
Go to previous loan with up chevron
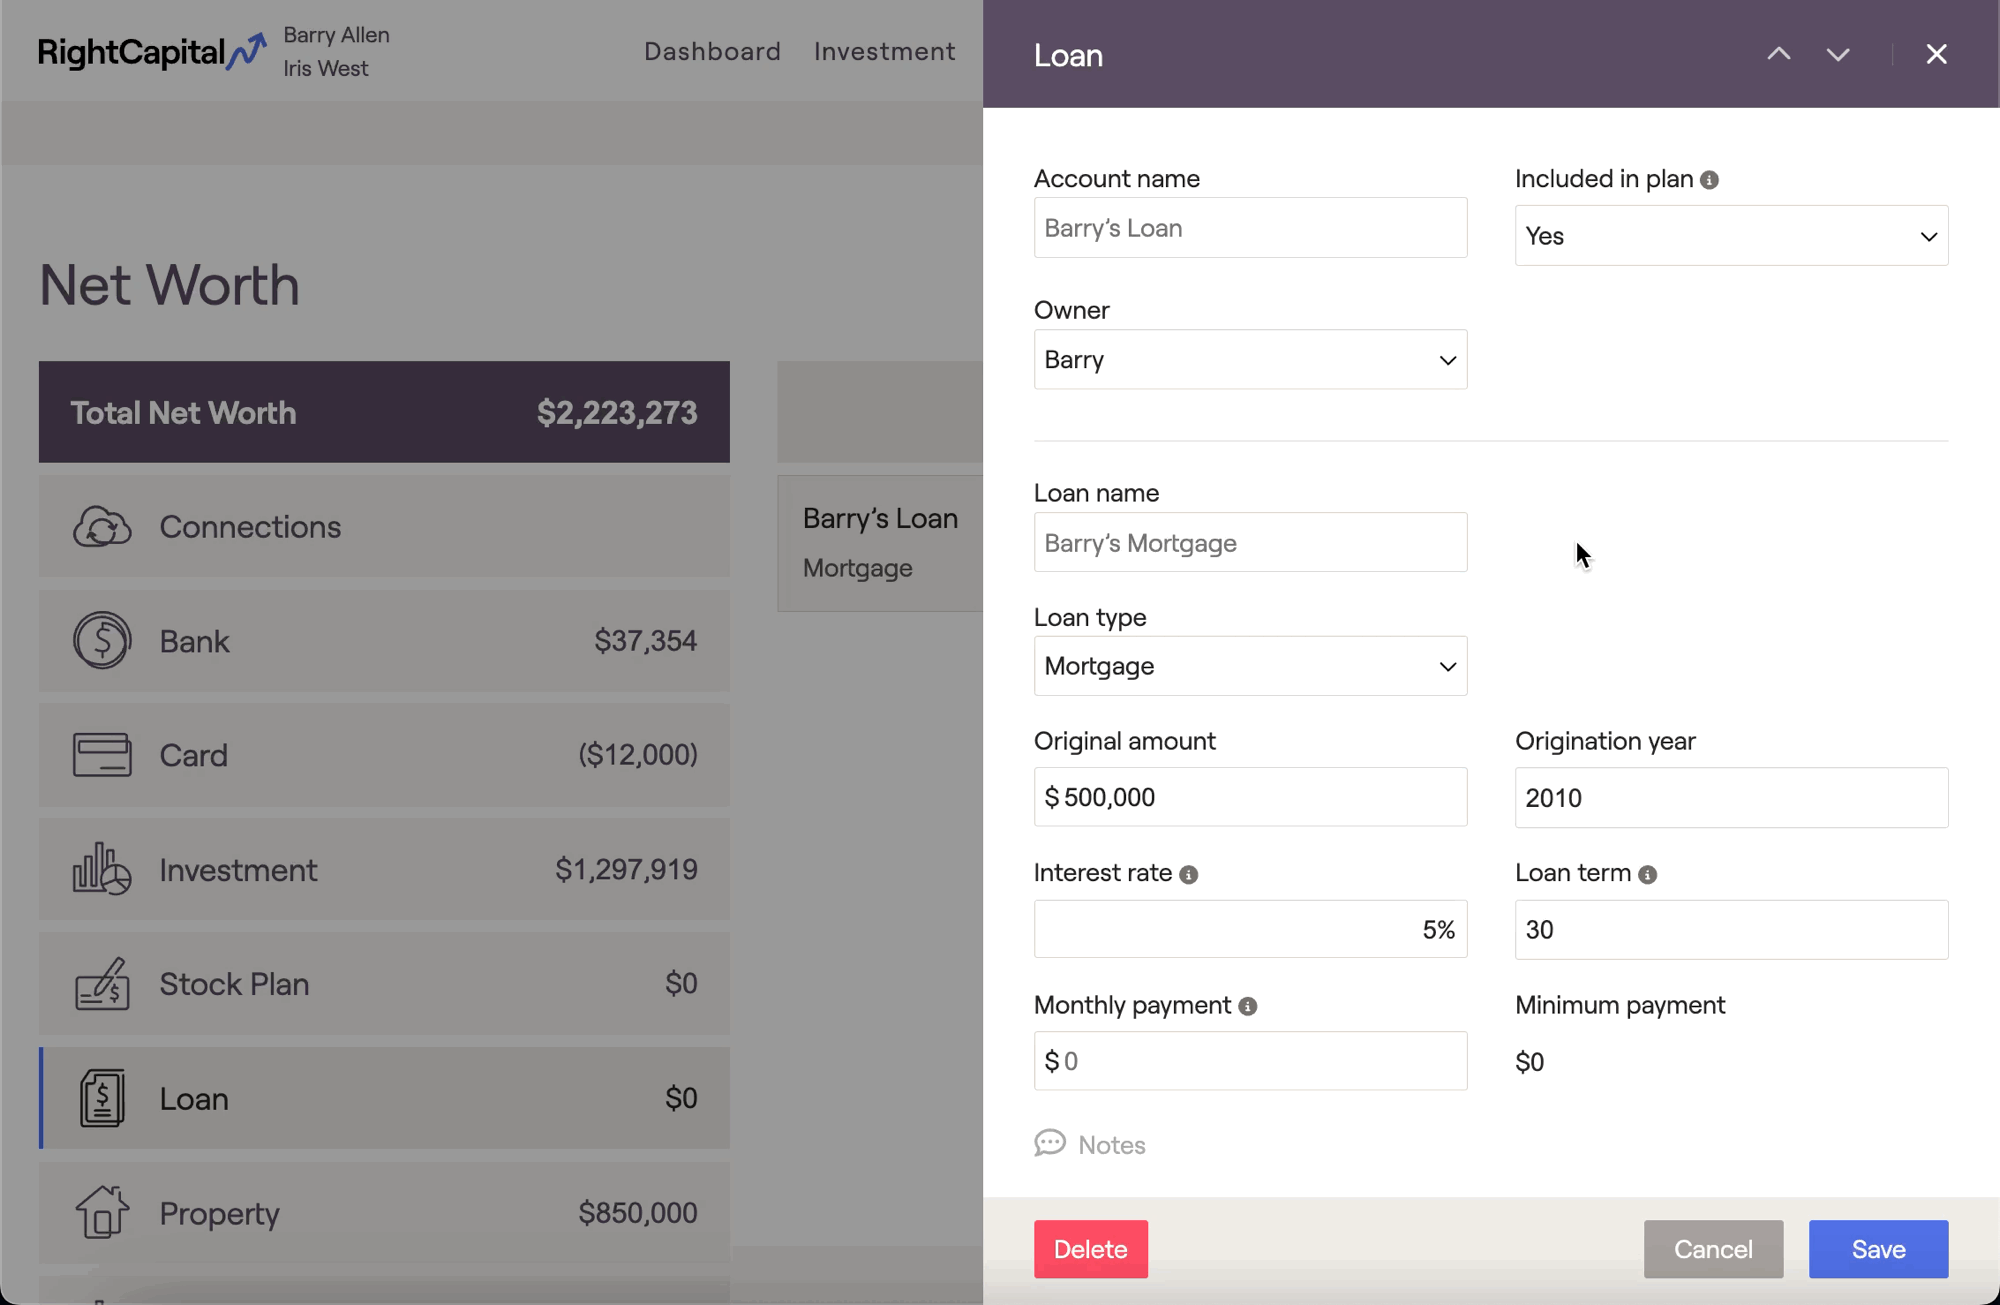tap(1778, 54)
